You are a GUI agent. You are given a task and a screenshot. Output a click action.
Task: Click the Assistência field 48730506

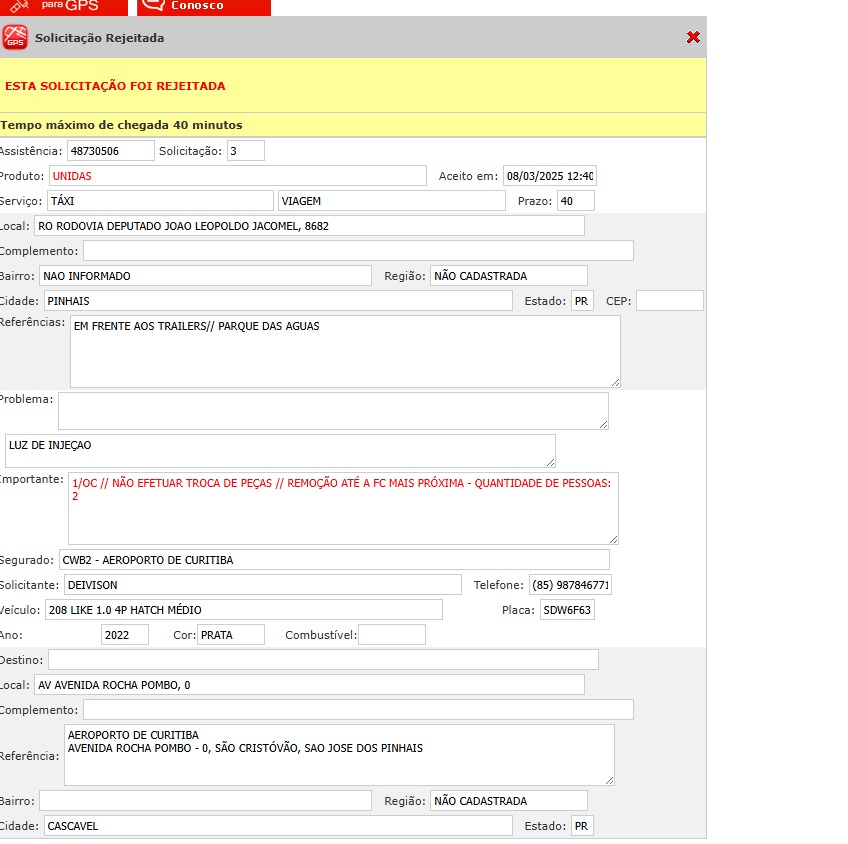point(110,151)
